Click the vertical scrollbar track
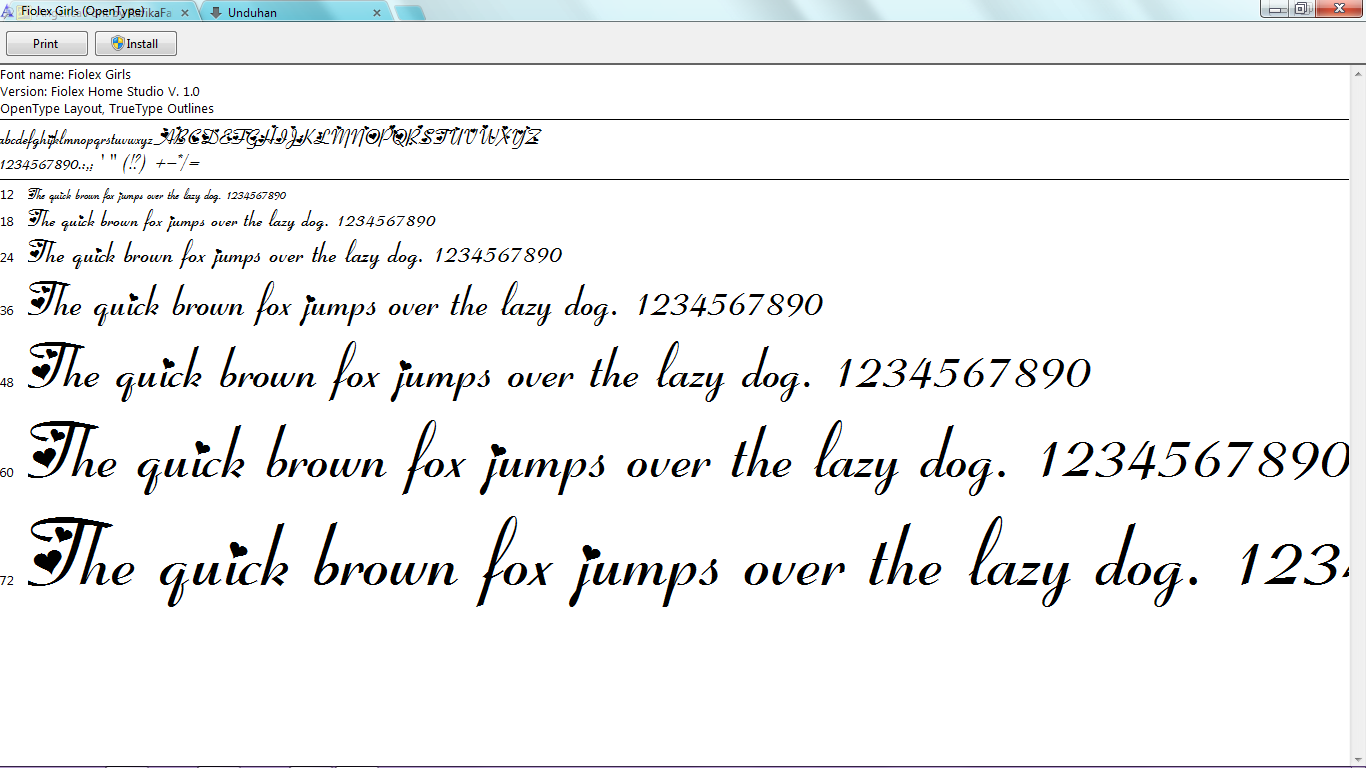1366x768 pixels. pyautogui.click(x=1358, y=400)
